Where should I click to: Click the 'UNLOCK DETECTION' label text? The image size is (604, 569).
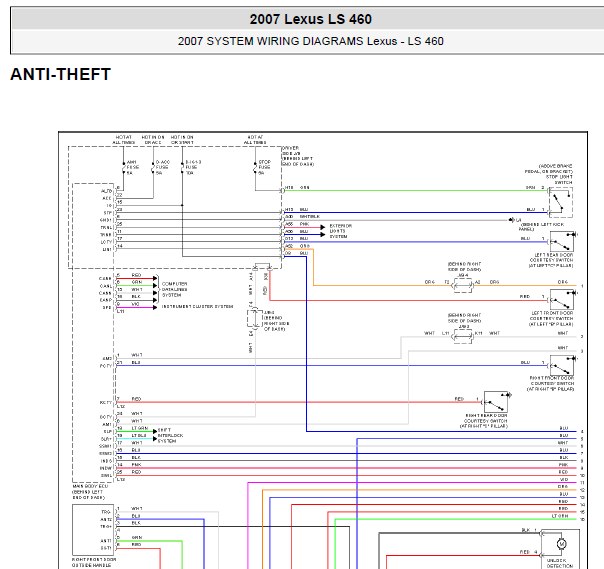pyautogui.click(x=560, y=563)
